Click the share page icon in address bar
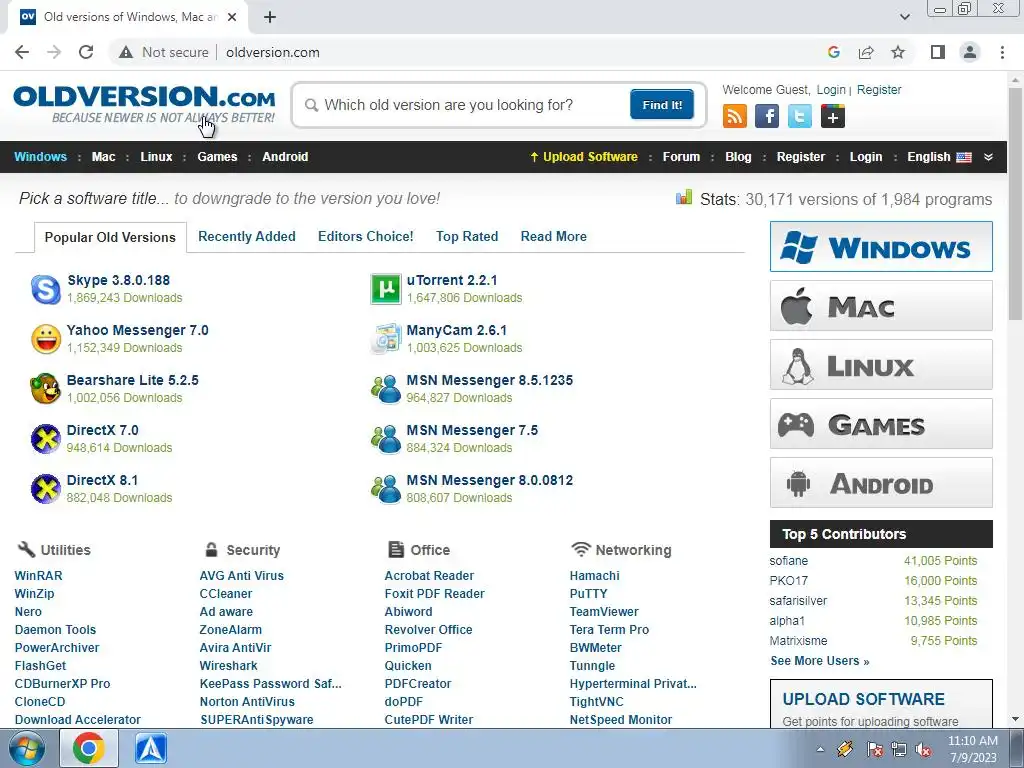1024x768 pixels. [866, 52]
